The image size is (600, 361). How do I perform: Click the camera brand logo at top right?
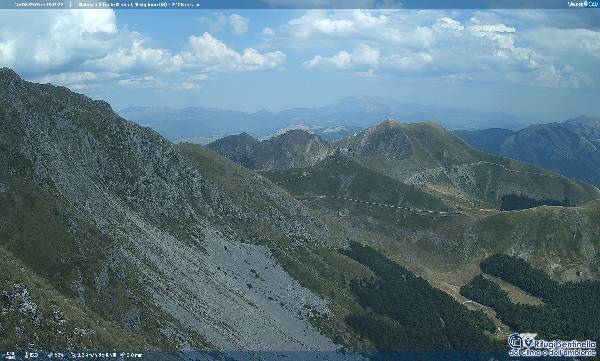(582, 4)
